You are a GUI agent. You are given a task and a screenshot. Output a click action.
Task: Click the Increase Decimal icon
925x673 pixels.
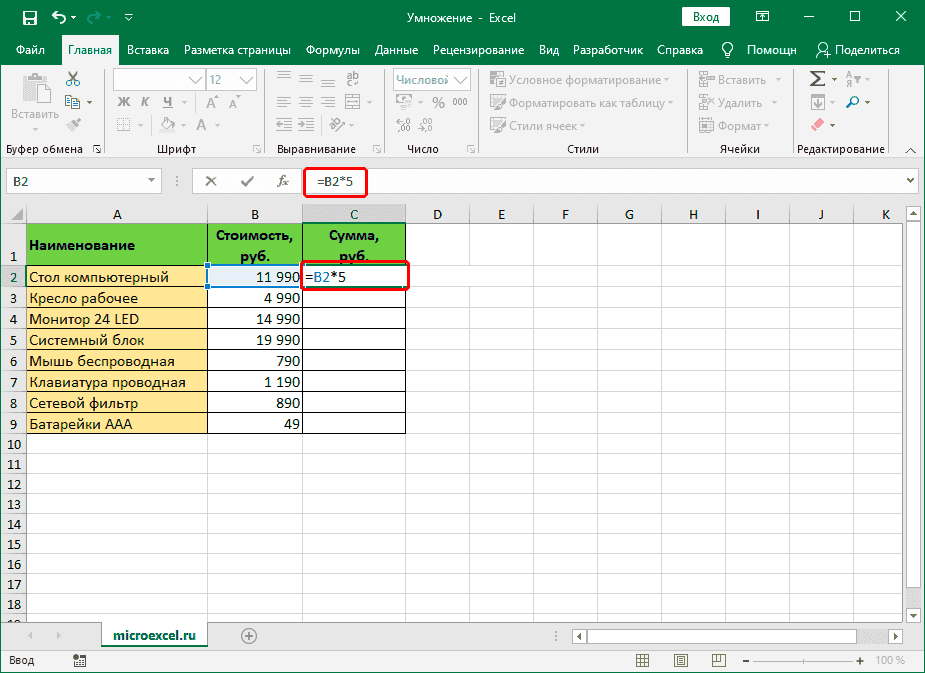405,125
